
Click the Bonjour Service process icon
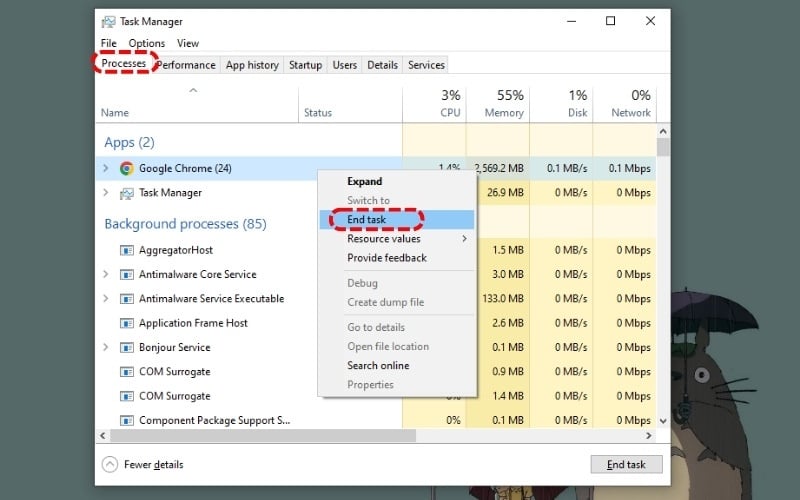point(127,347)
